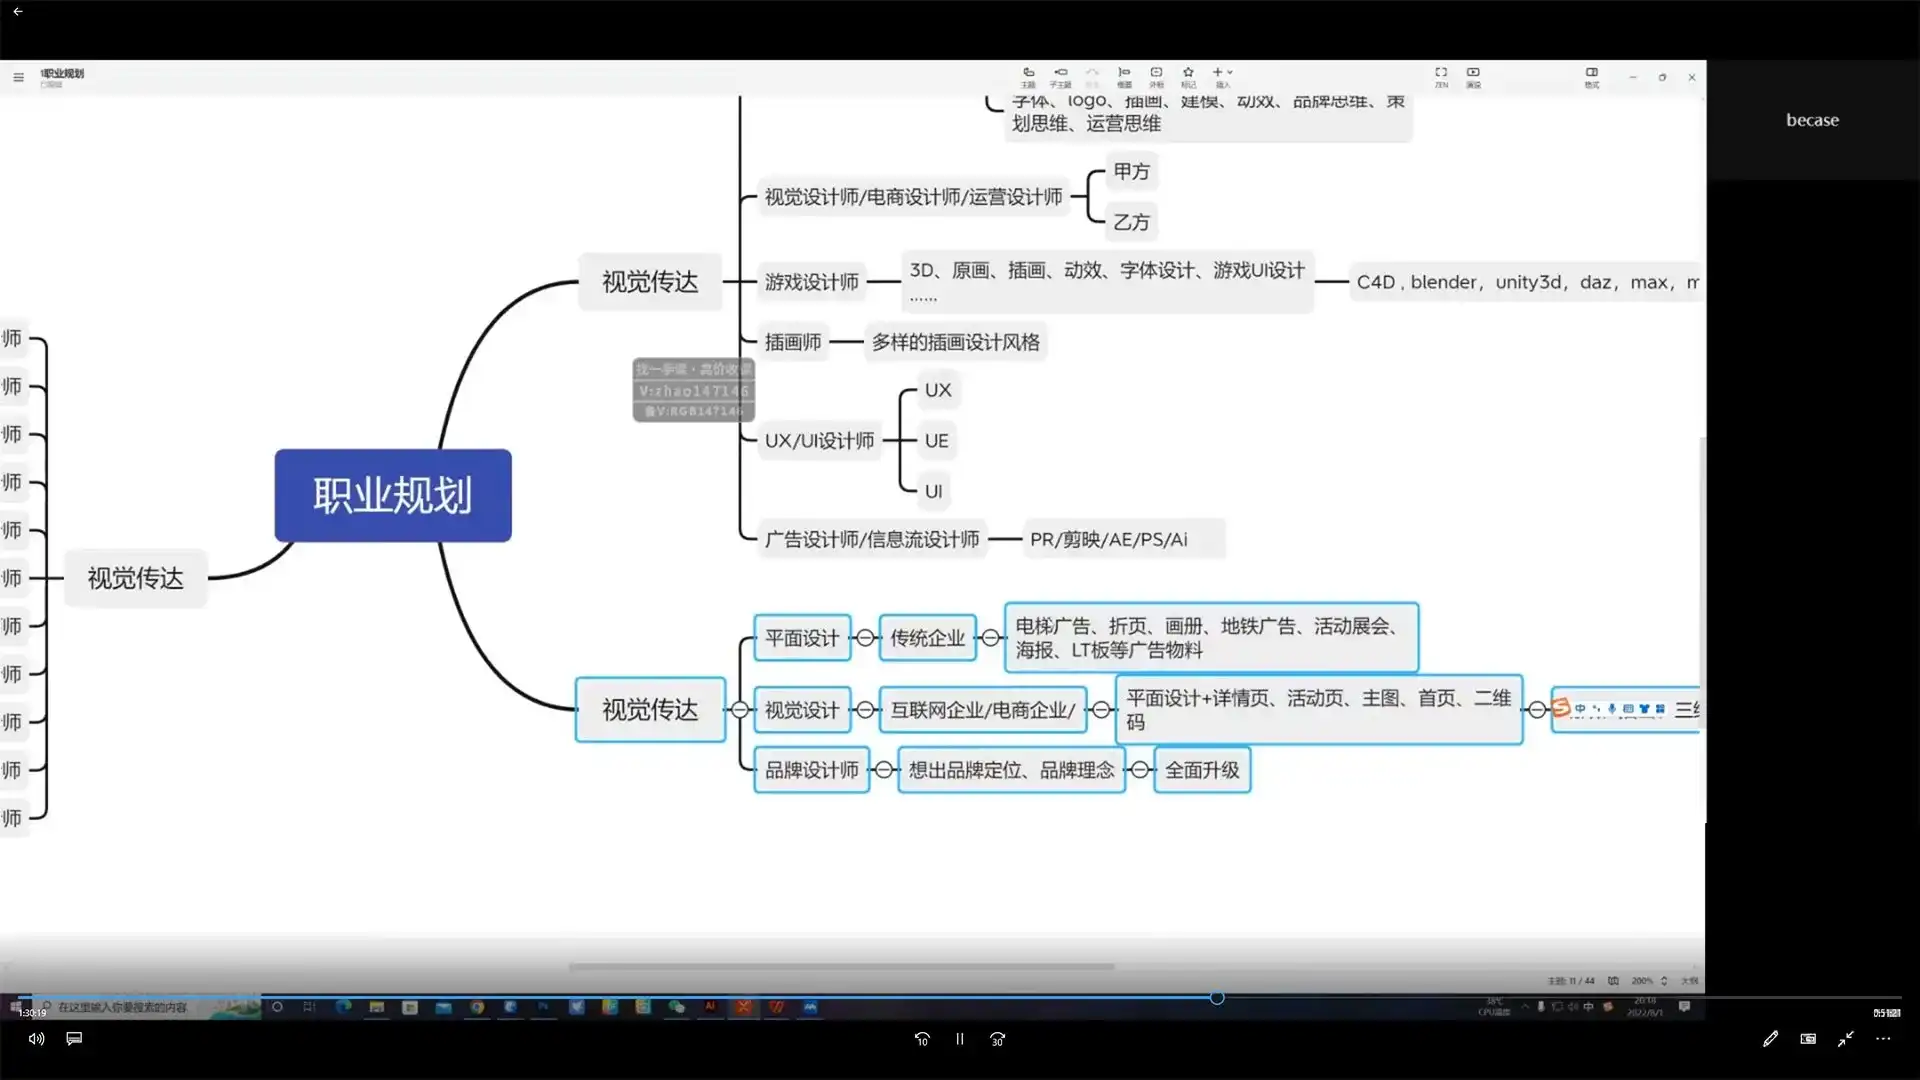This screenshot has height=1080, width=1920.
Task: Rewind the video 10 seconds
Action: [922, 1039]
